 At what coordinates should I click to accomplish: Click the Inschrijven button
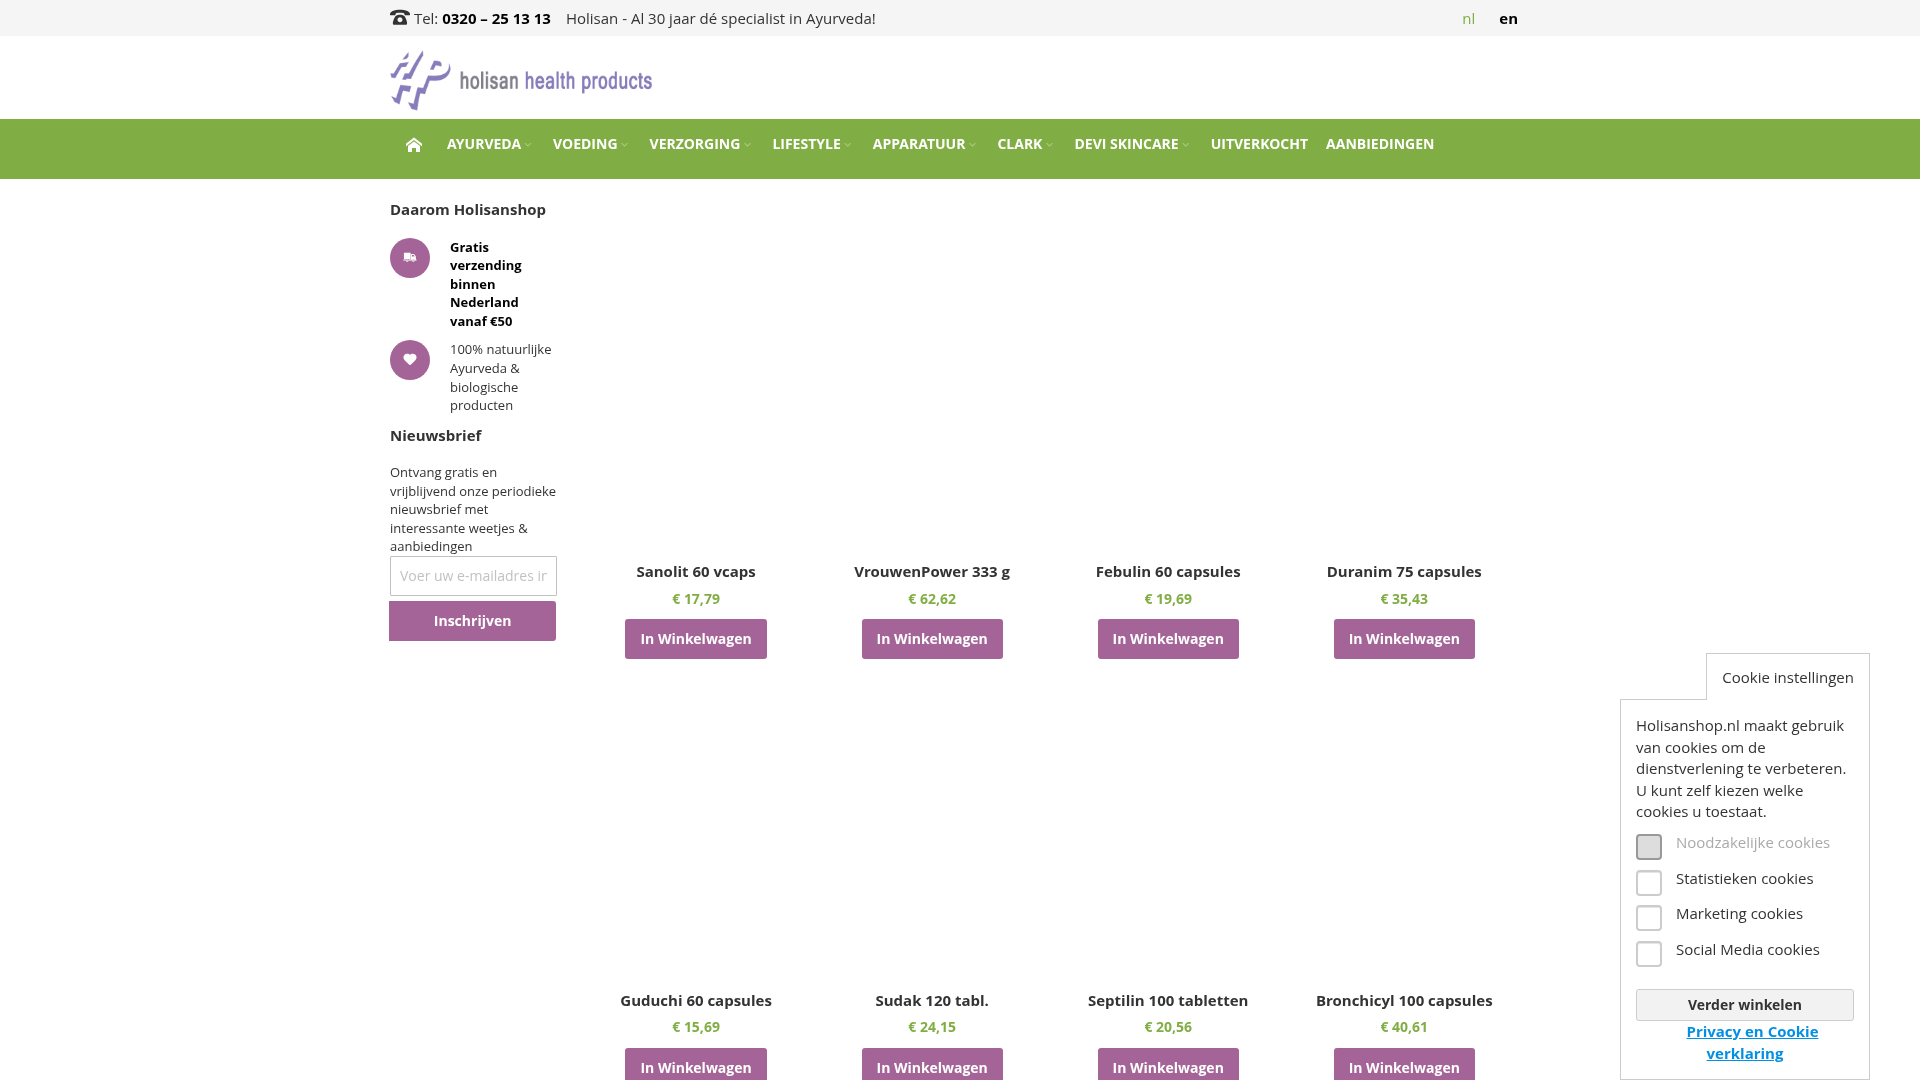pos(472,621)
